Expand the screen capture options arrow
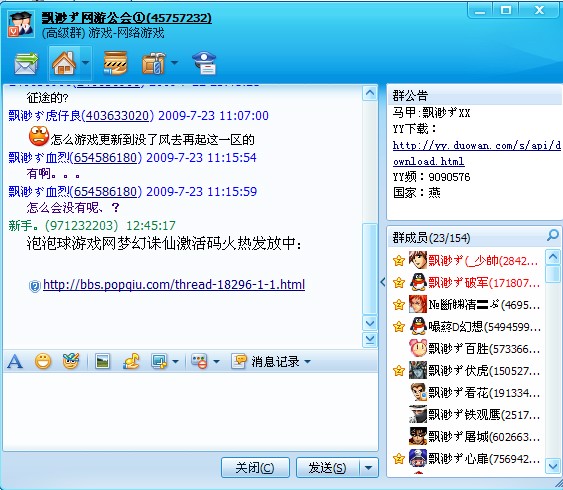The width and height of the screenshot is (563, 490). (175, 361)
